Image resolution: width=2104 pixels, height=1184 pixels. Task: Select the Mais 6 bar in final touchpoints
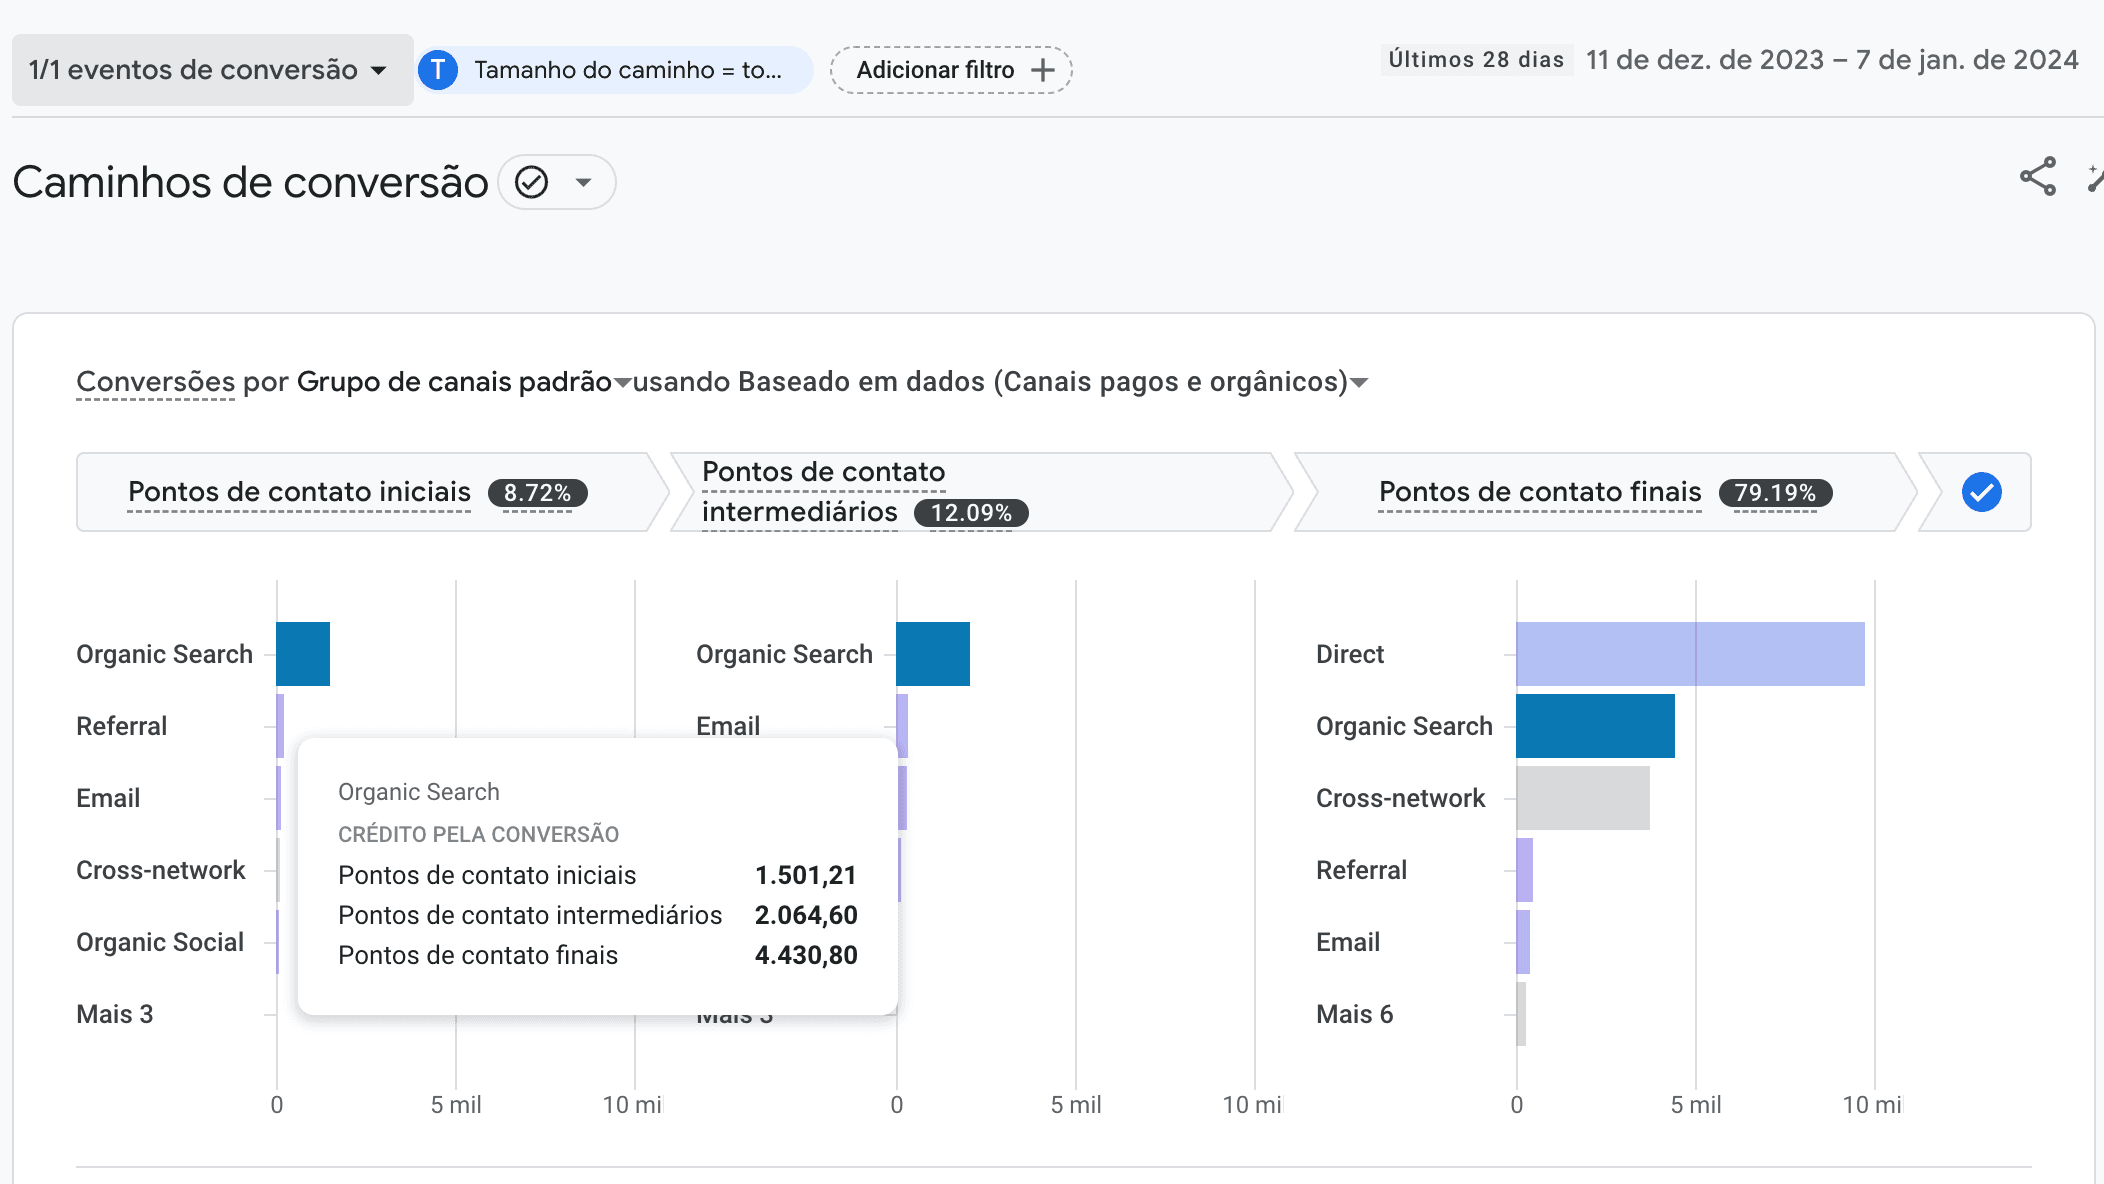click(x=1522, y=1013)
